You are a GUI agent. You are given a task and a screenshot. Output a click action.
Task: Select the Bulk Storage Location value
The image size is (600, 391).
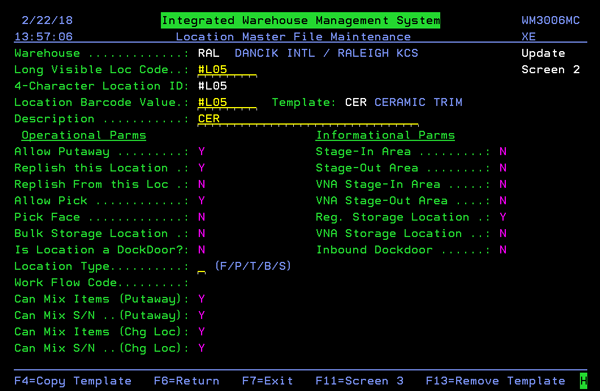tap(202, 233)
